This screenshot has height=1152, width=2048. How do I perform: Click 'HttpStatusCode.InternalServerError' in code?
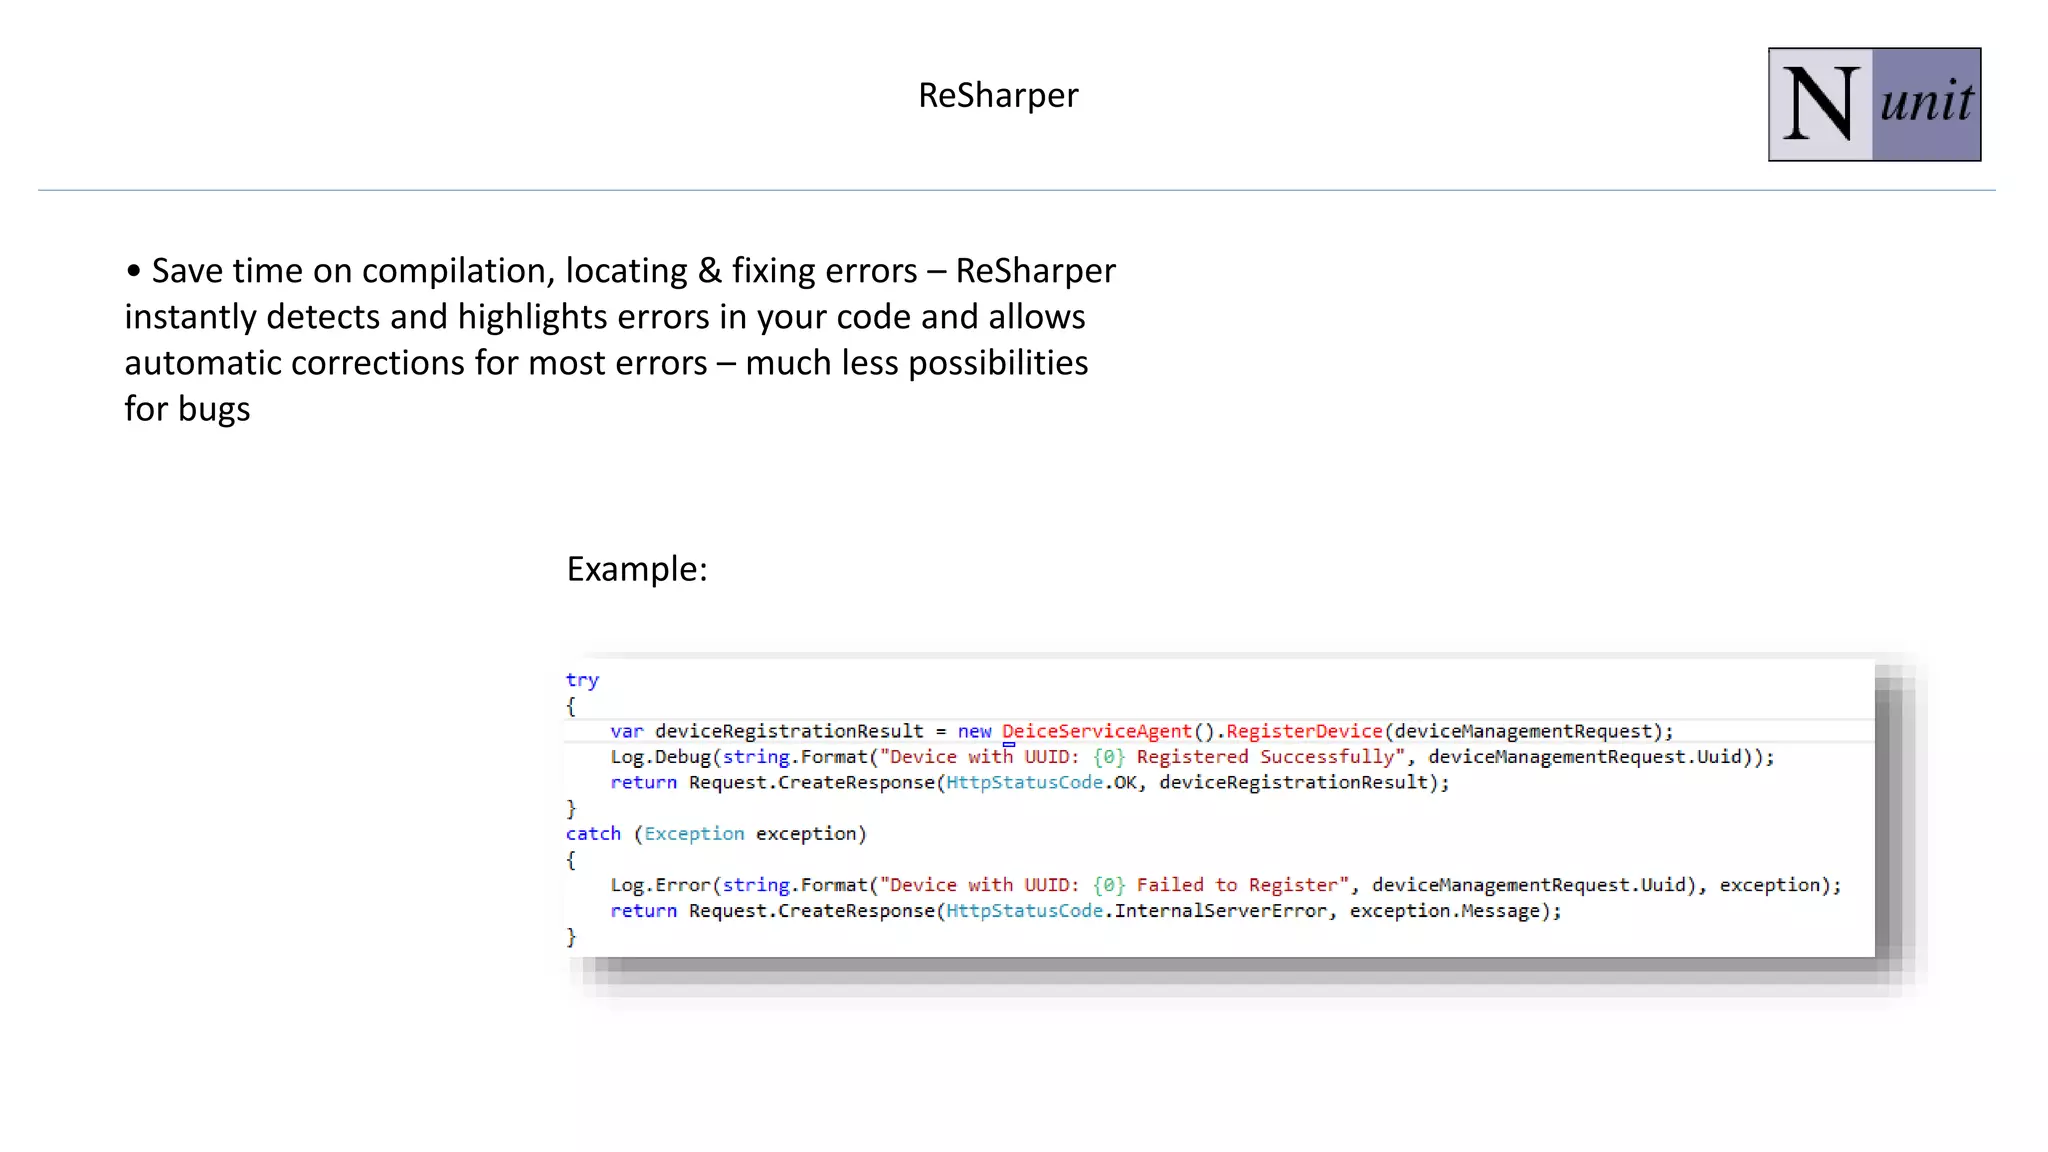click(1137, 911)
